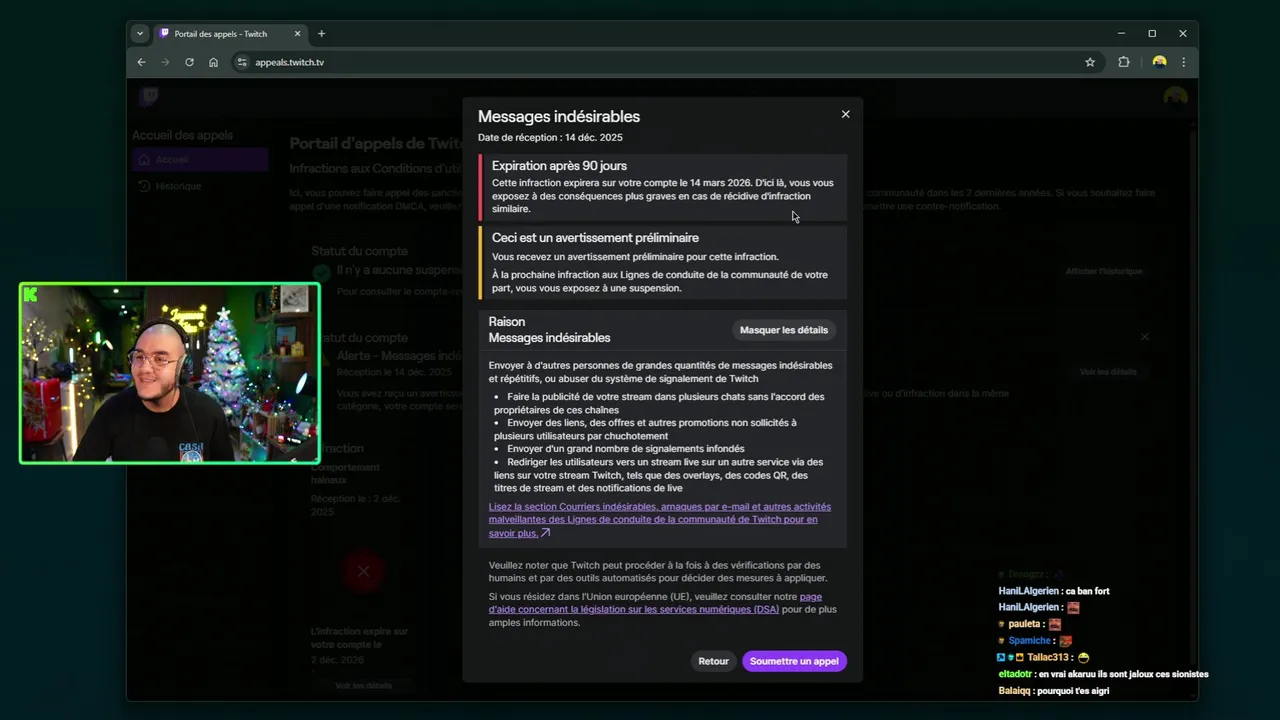The image size is (1280, 720).
Task: Click the webcam overlay thumbnail
Action: [x=170, y=374]
